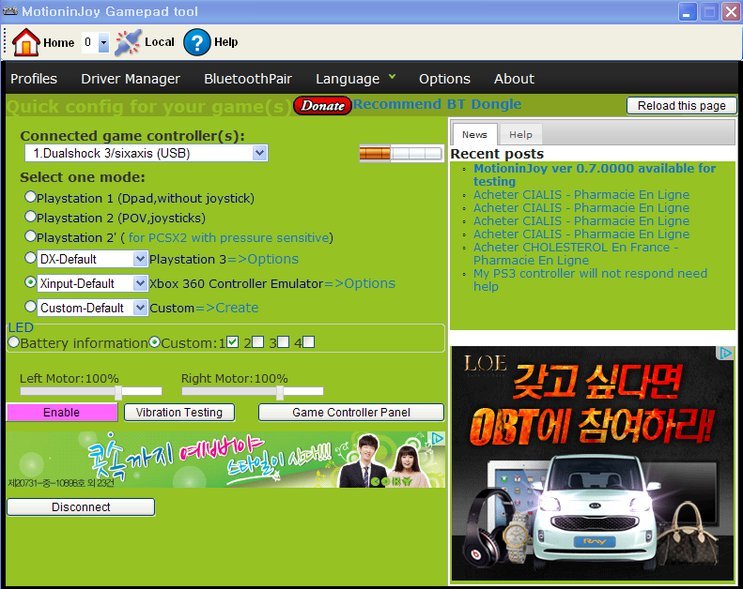Open the Options menu item
This screenshot has height=589, width=743.
click(444, 79)
